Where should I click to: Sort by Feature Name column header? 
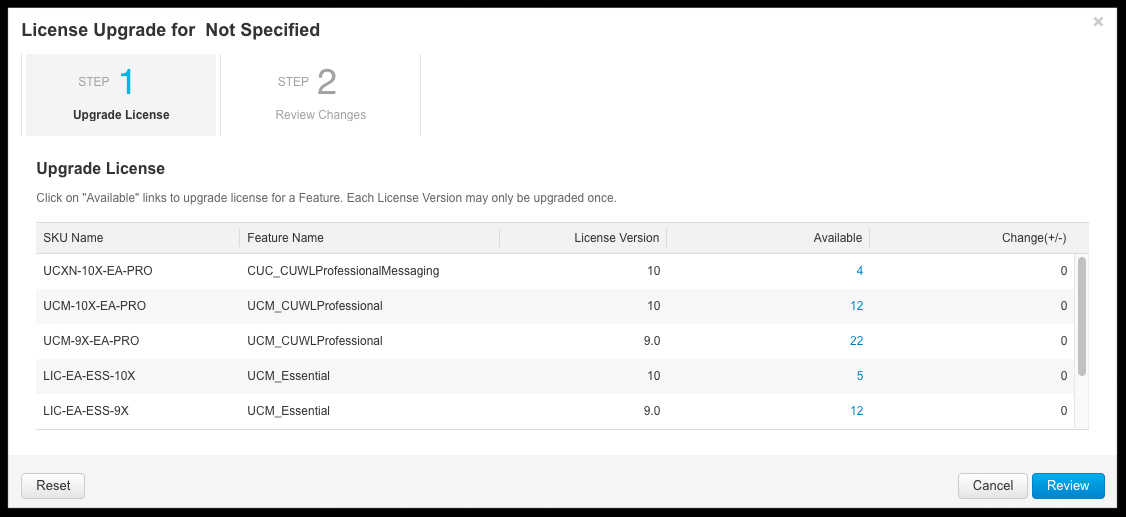coord(369,238)
